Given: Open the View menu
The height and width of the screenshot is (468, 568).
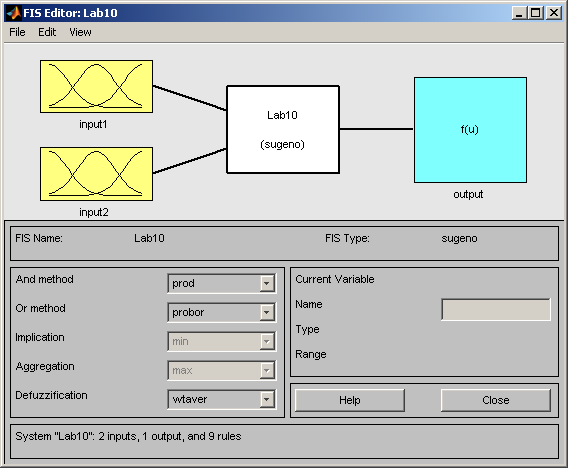Looking at the screenshot, I should (80, 32).
